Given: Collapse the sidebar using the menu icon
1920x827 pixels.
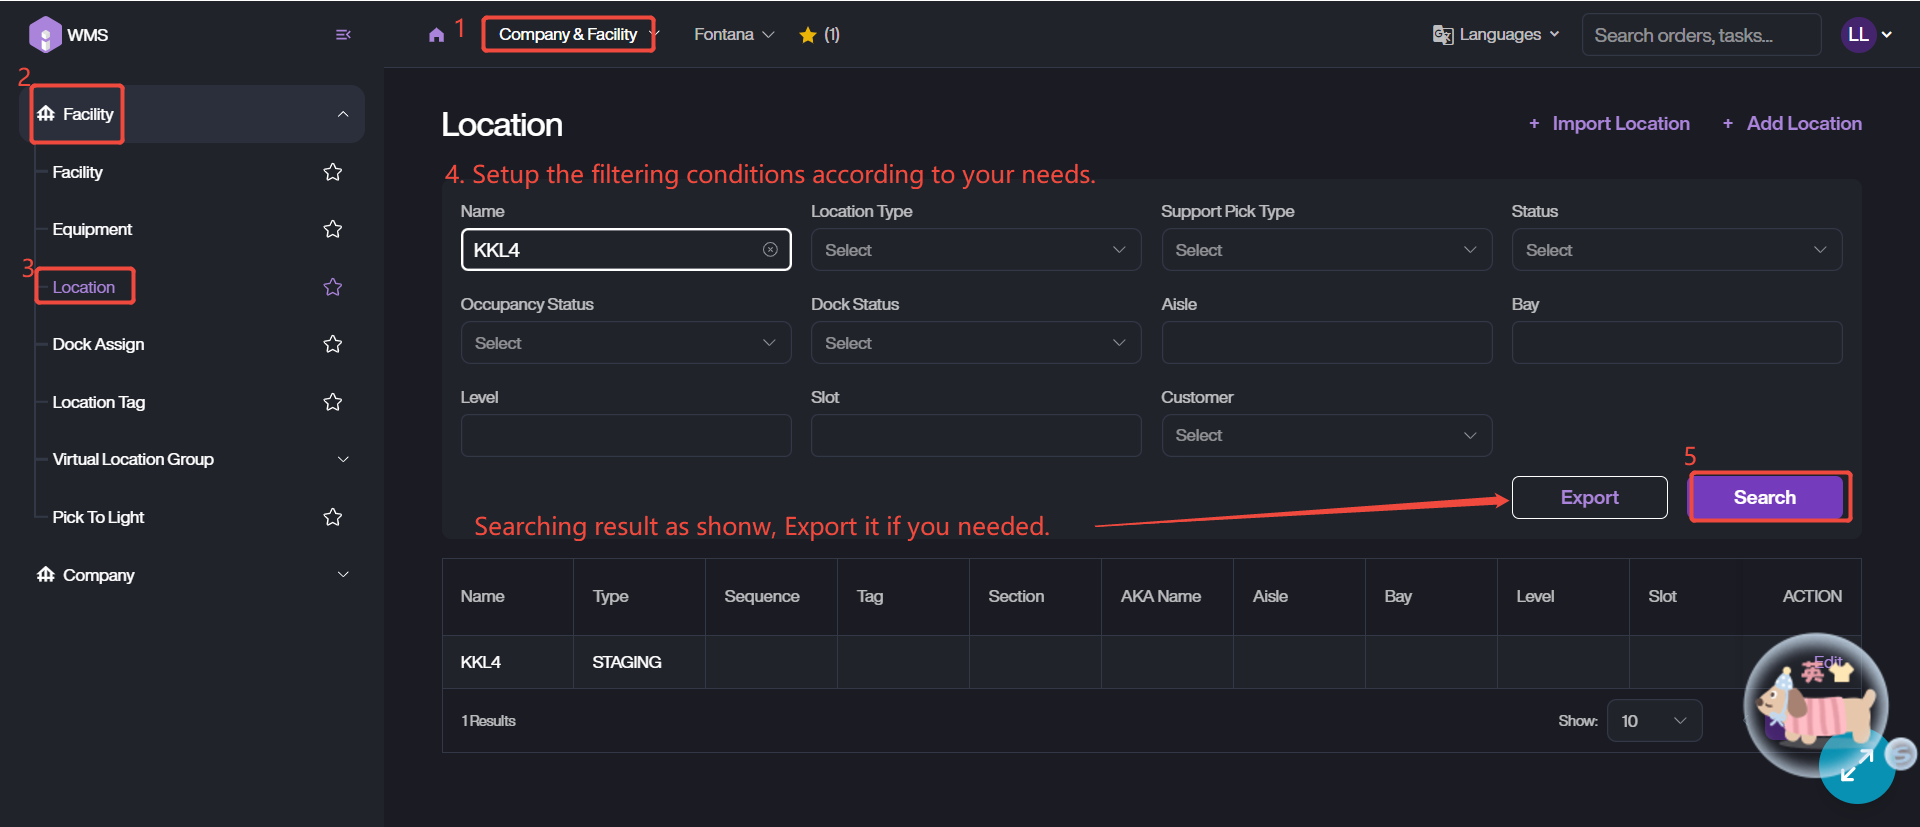Looking at the screenshot, I should (x=343, y=35).
